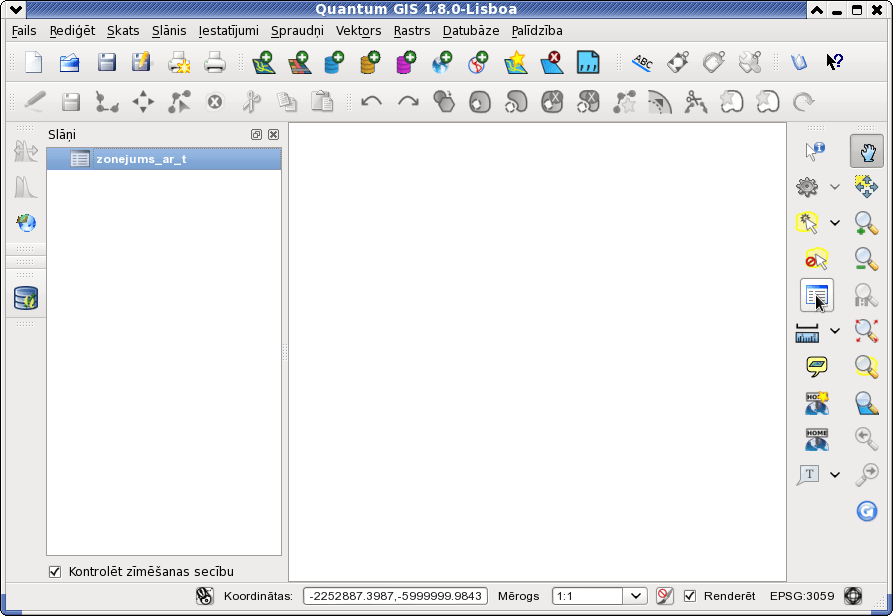Add MSSQL layer magenta database icon
This screenshot has width=893, height=616.
[406, 62]
